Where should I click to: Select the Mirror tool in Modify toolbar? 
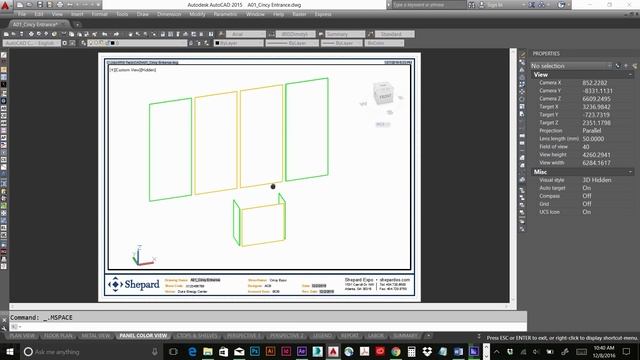522,69
